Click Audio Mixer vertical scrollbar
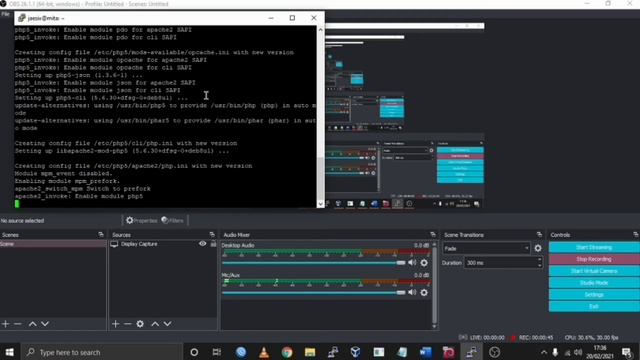640x360 pixels. click(434, 285)
